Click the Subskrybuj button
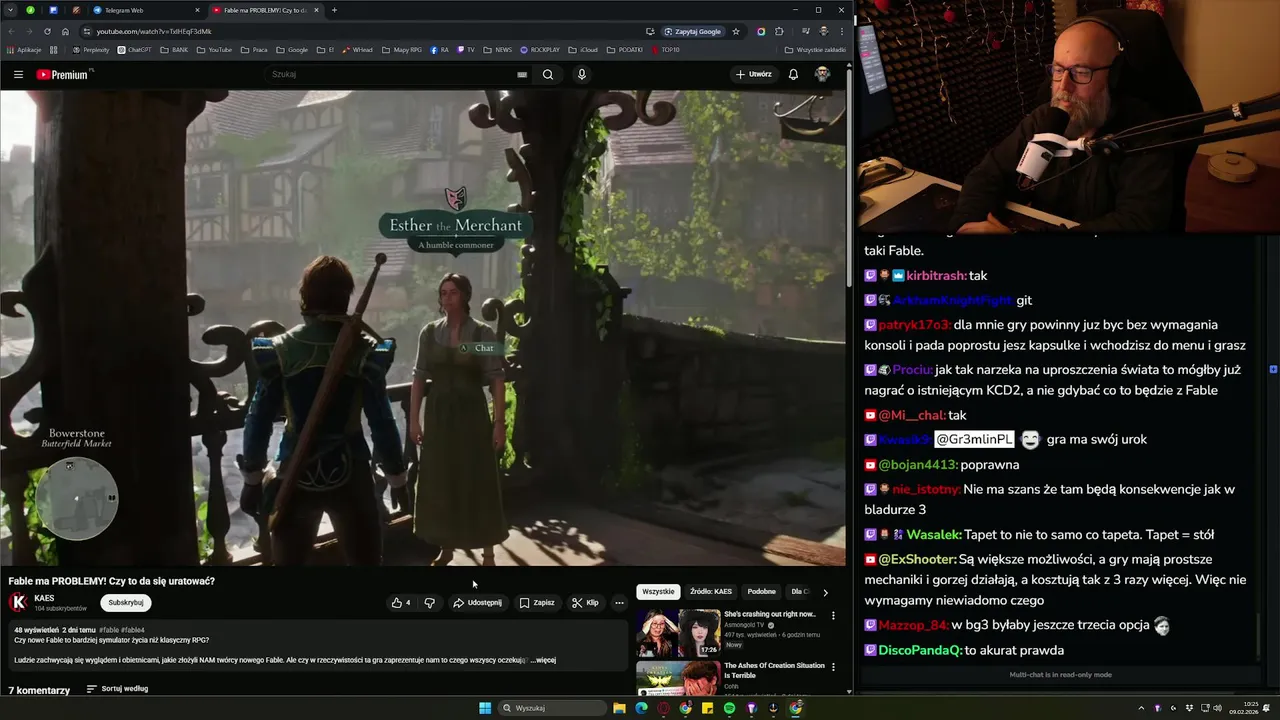 (126, 603)
